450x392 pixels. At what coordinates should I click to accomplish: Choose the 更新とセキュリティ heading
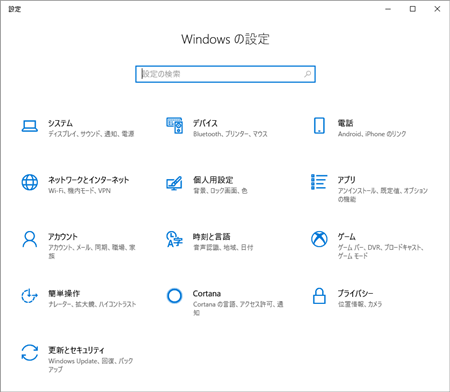click(76, 350)
